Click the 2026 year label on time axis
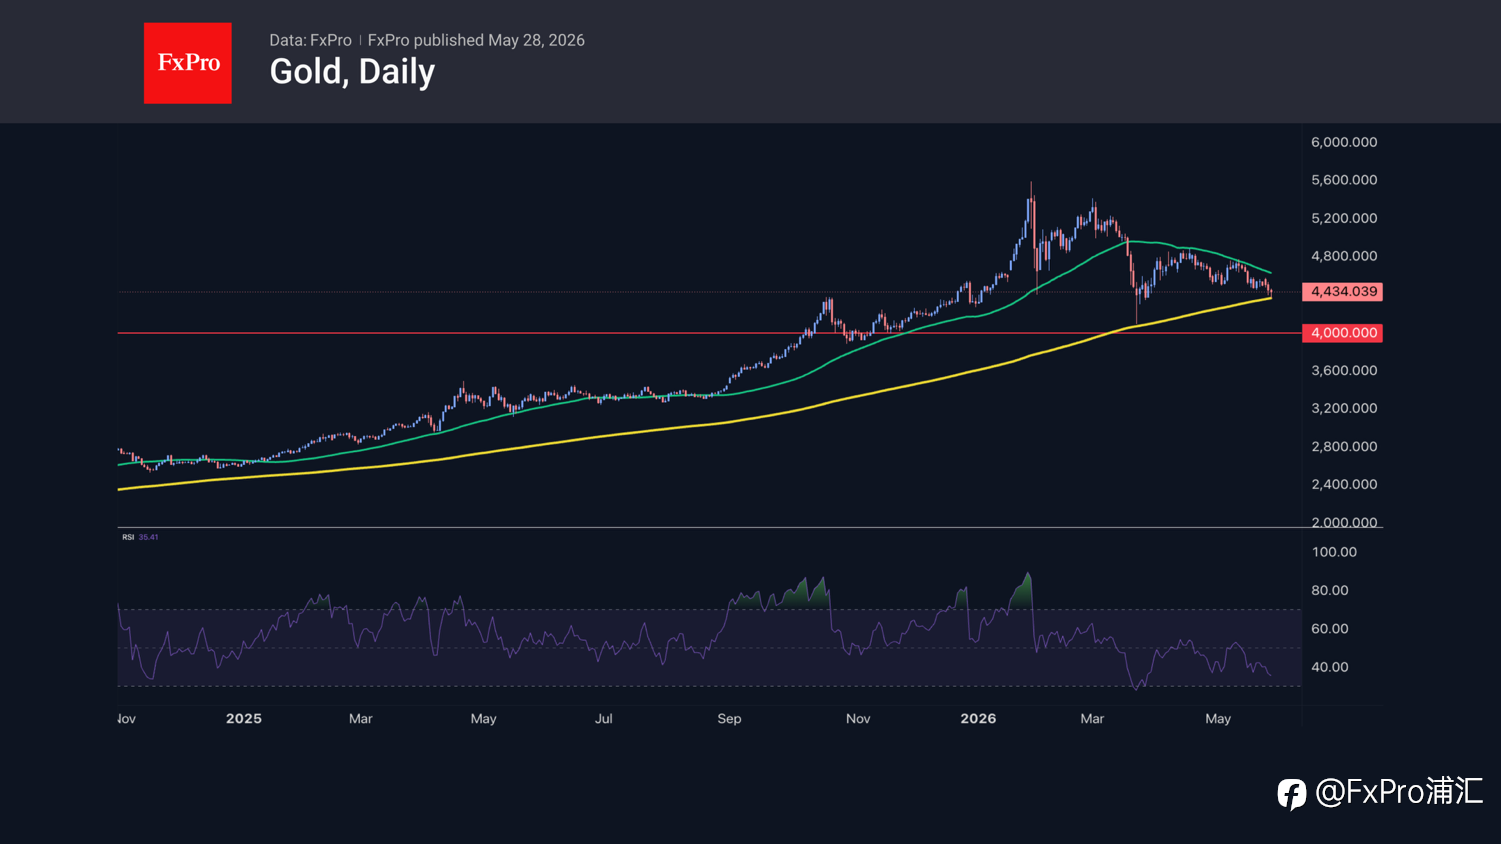This screenshot has width=1501, height=844. pos(978,719)
